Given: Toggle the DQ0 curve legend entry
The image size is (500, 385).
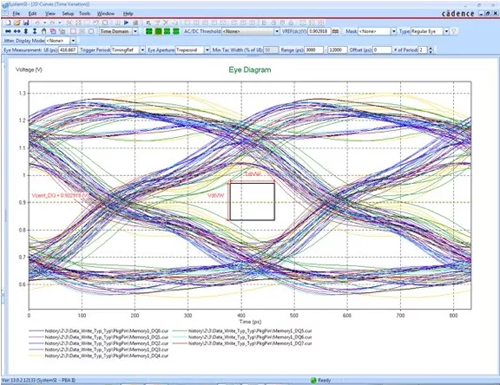Looking at the screenshot, I should click(x=99, y=331).
